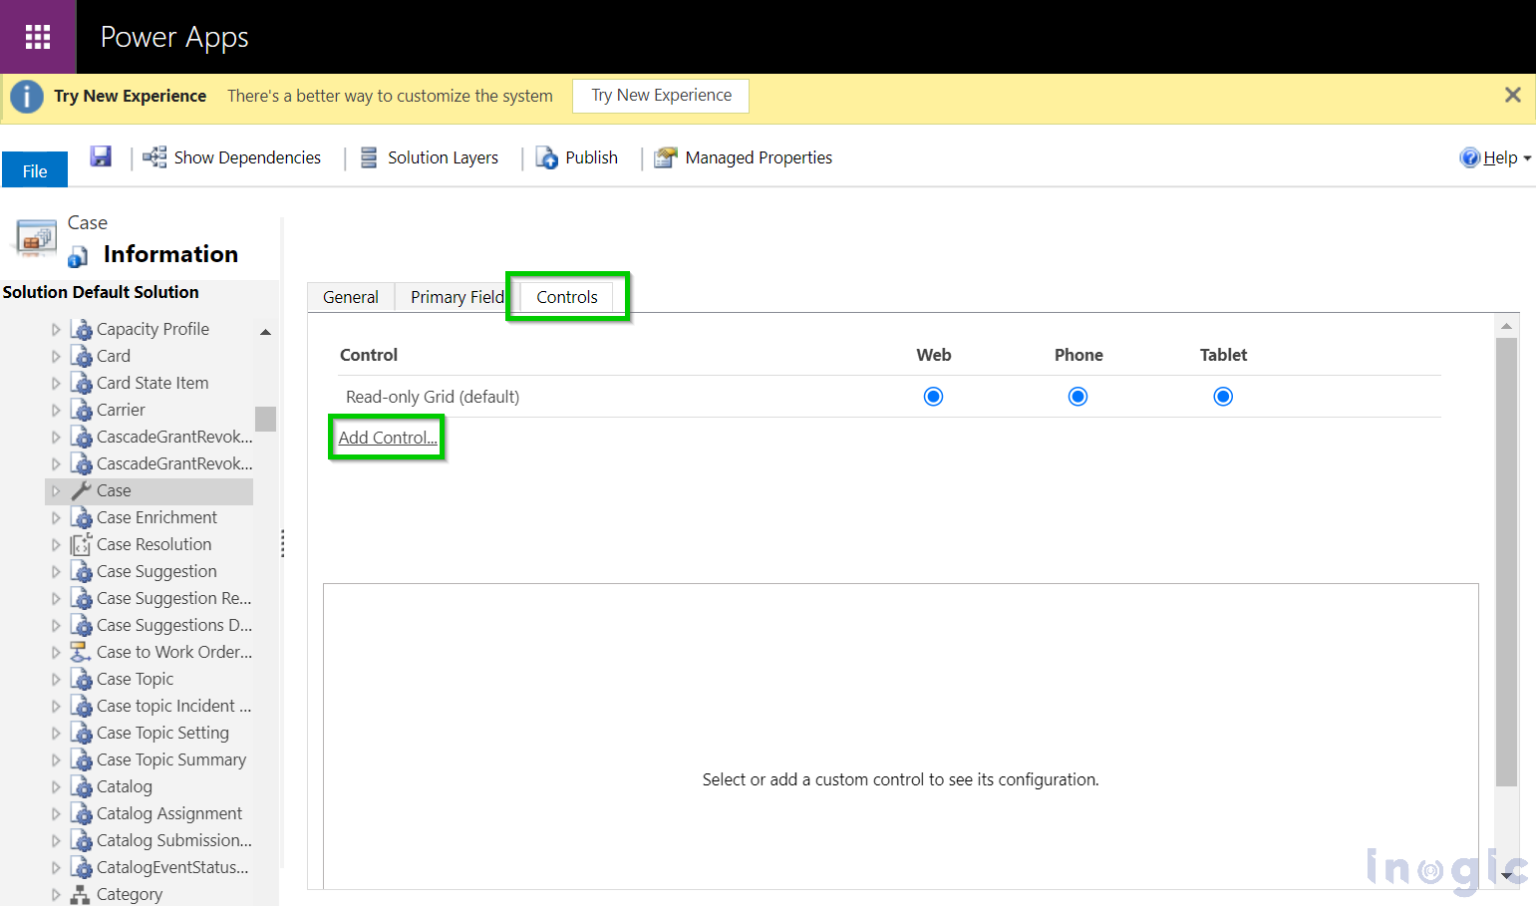Expand the Category tree item
The image size is (1536, 906).
tap(57, 894)
